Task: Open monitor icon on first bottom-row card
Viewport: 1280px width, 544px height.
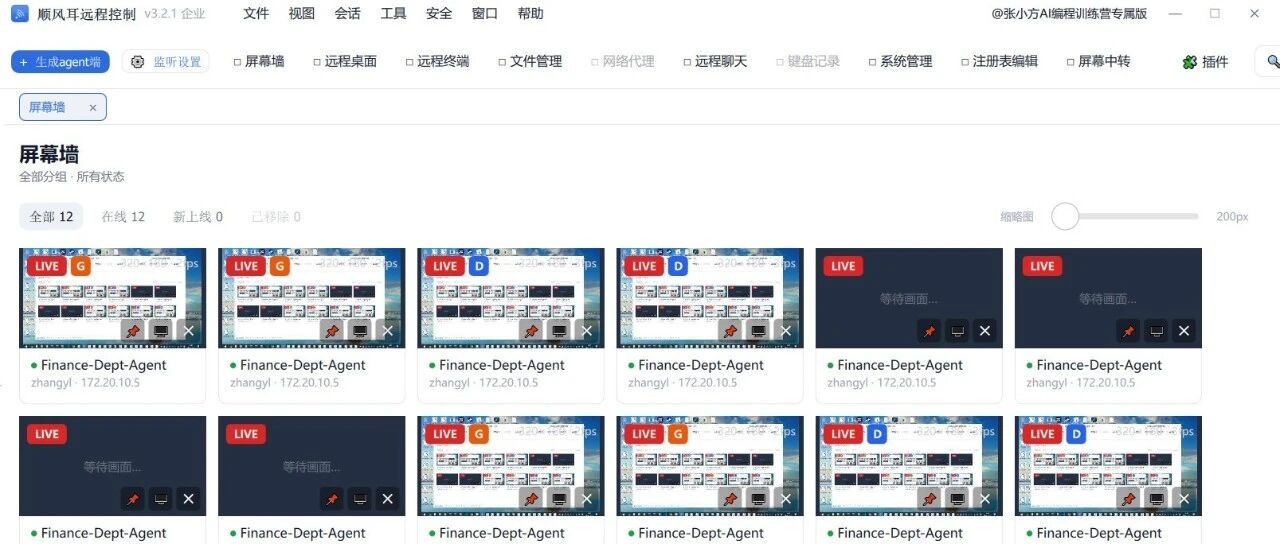Action: (160, 499)
